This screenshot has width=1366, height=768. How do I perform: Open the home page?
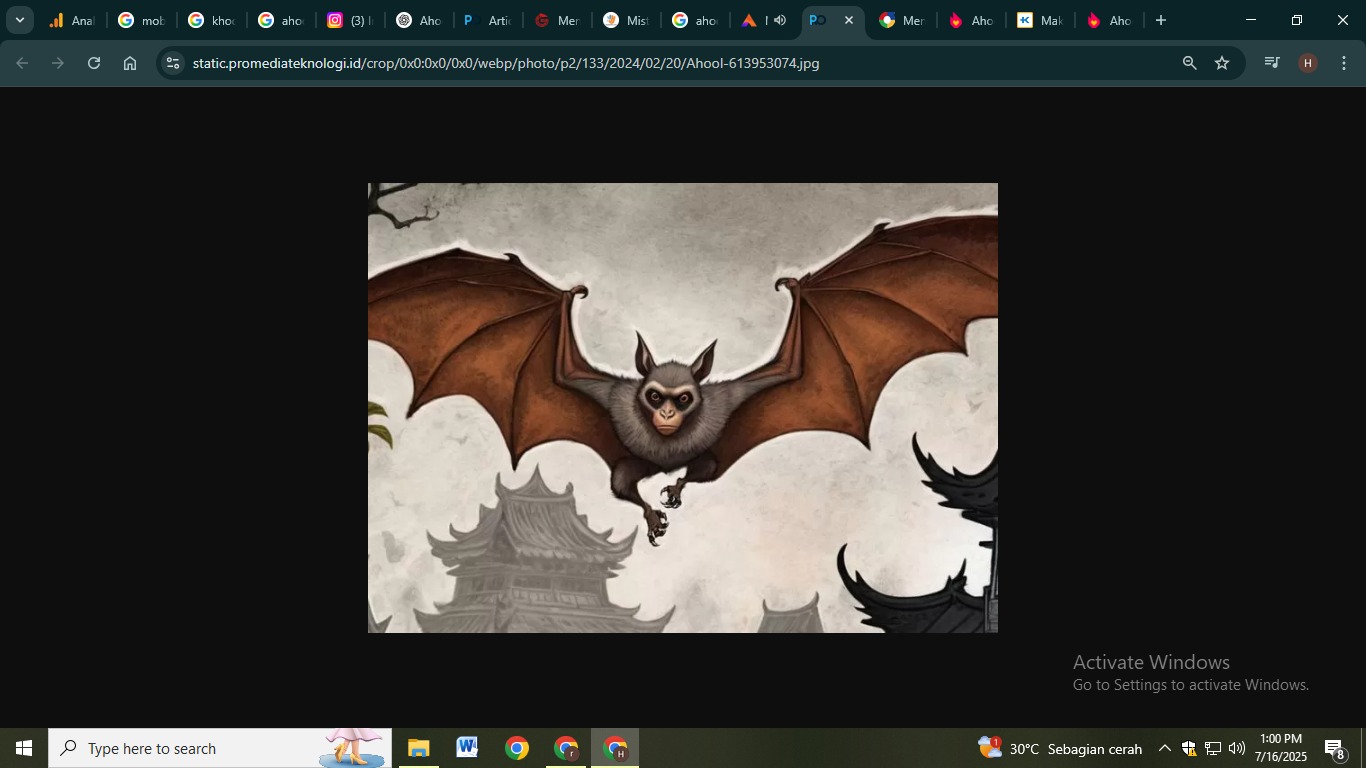click(130, 63)
